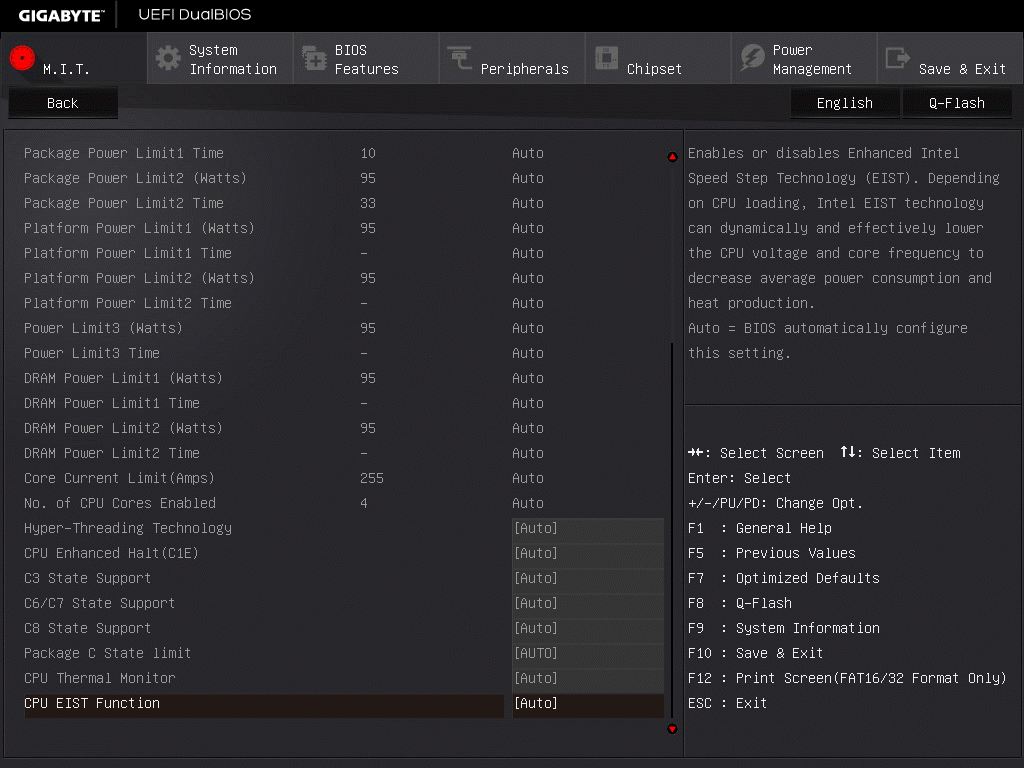1024x768 pixels.
Task: Select the Core Current Limit(Amps) label
Action: pyautogui.click(x=120, y=478)
